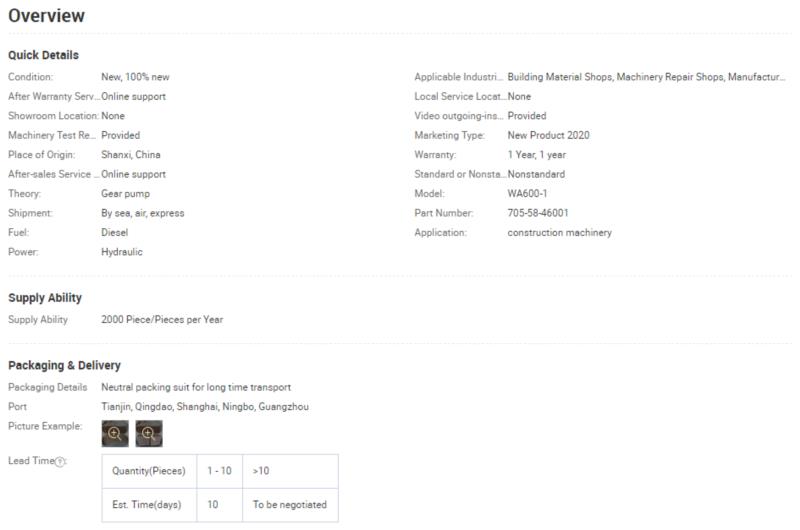Open the first picture example magnifier thumbnail

(x=115, y=434)
